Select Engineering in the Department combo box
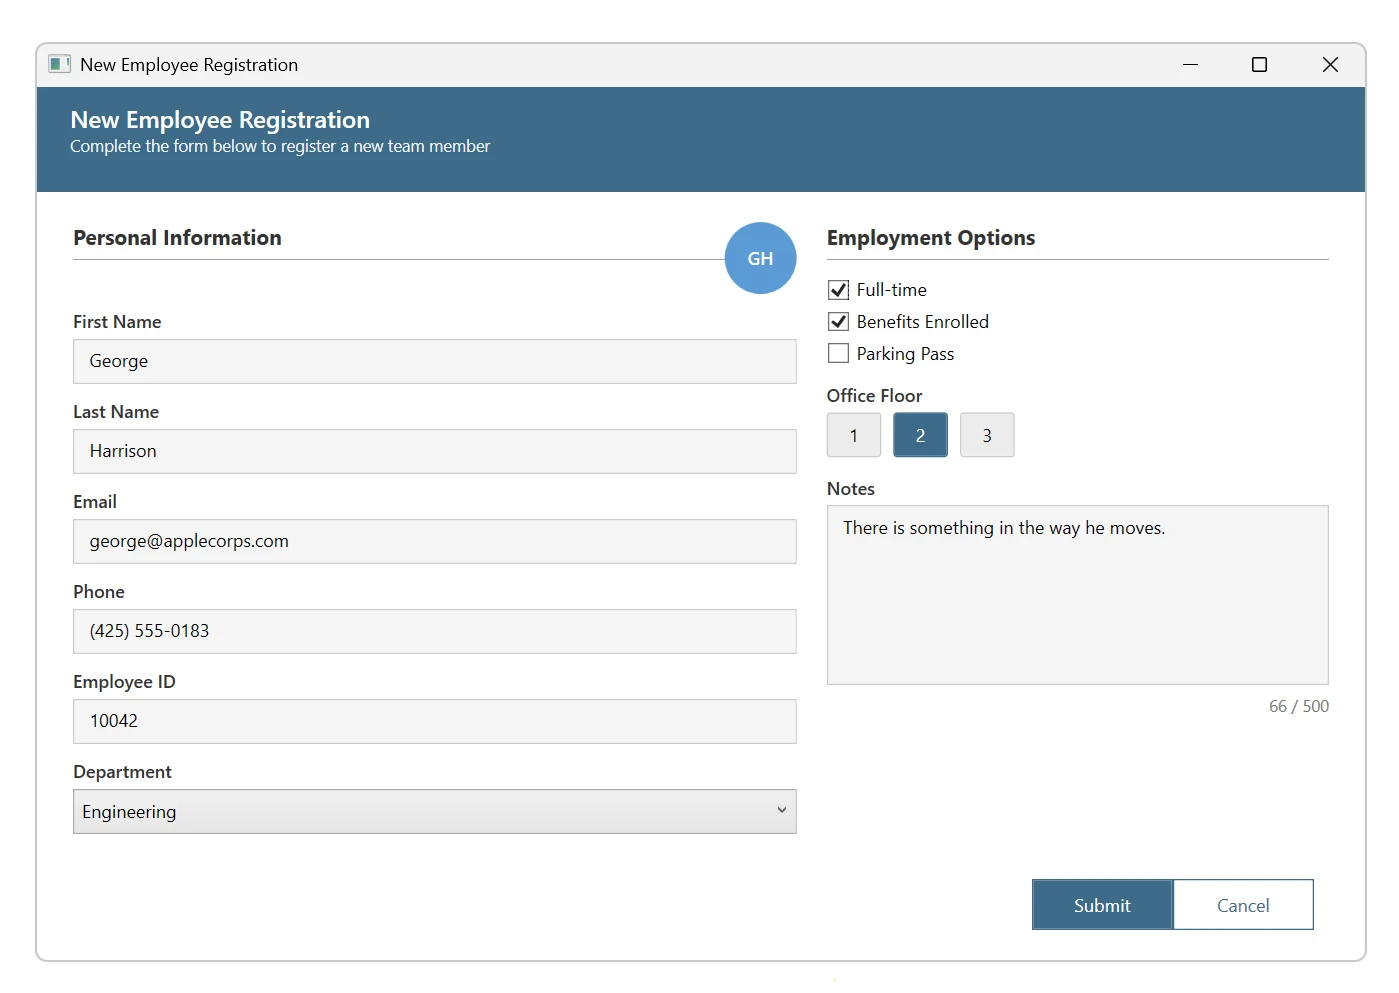Viewport: 1399px width, 993px height. (x=435, y=811)
